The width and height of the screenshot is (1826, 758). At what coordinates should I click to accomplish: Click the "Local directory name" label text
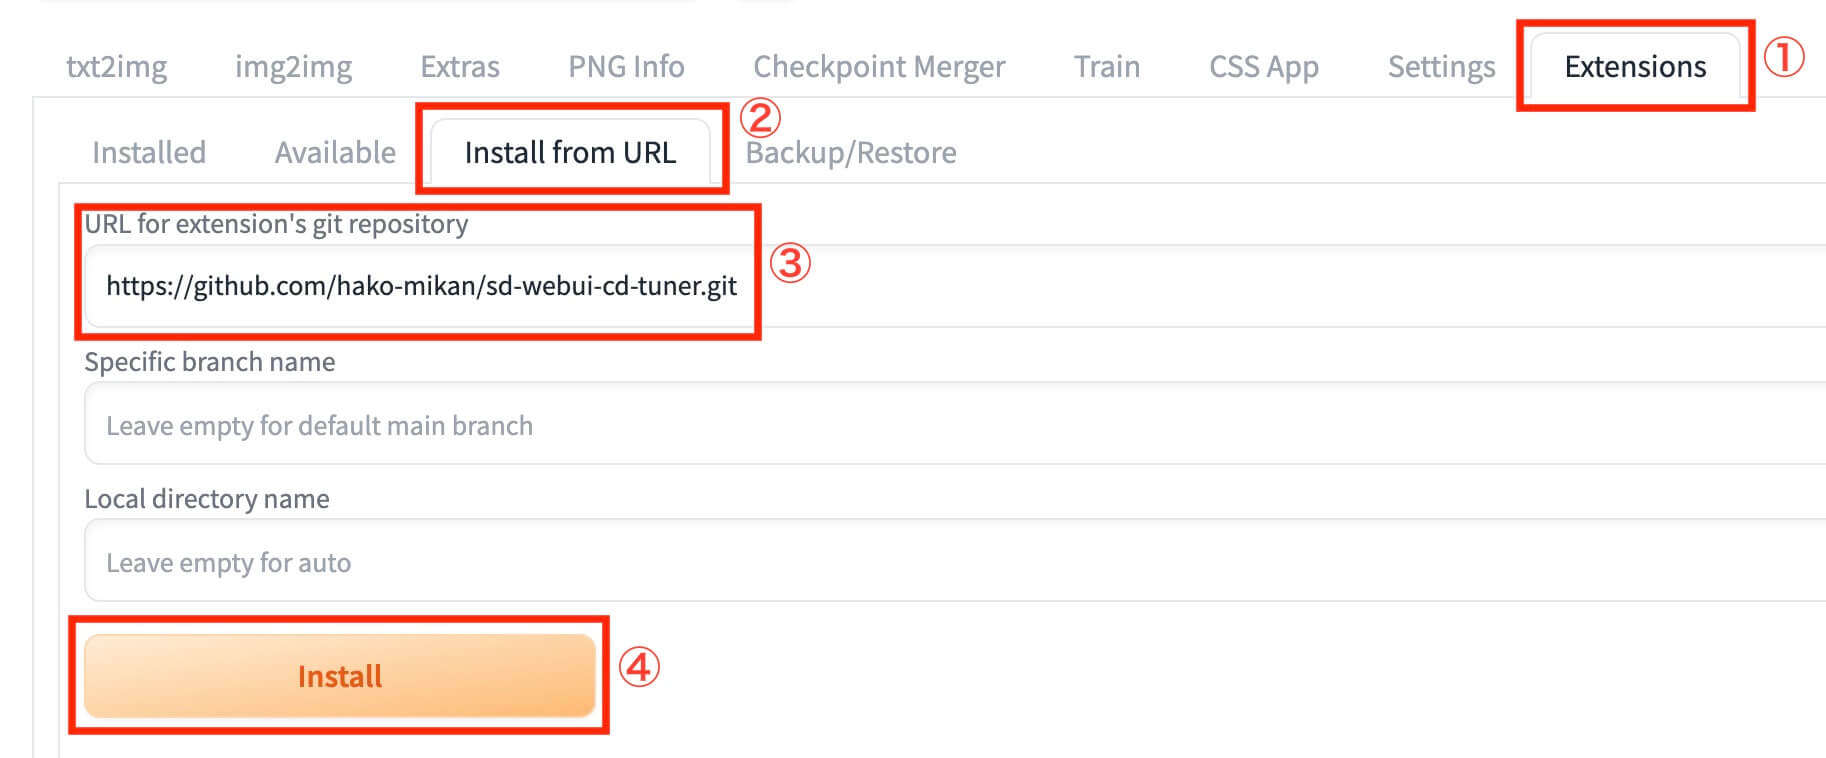pos(207,499)
